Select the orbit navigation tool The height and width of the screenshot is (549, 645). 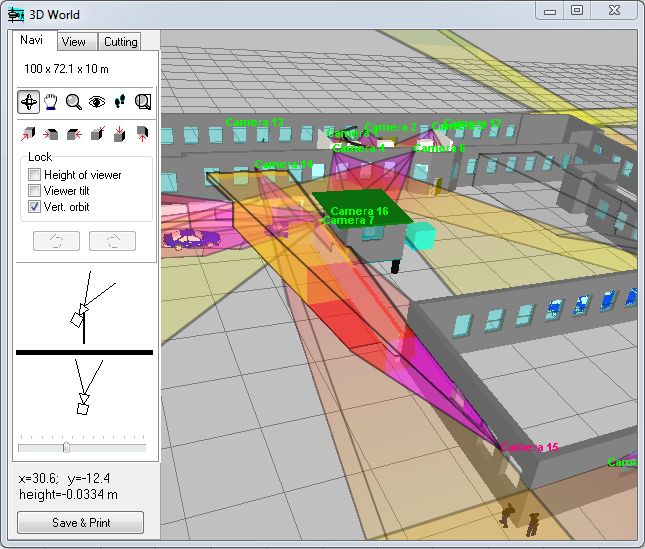28,101
